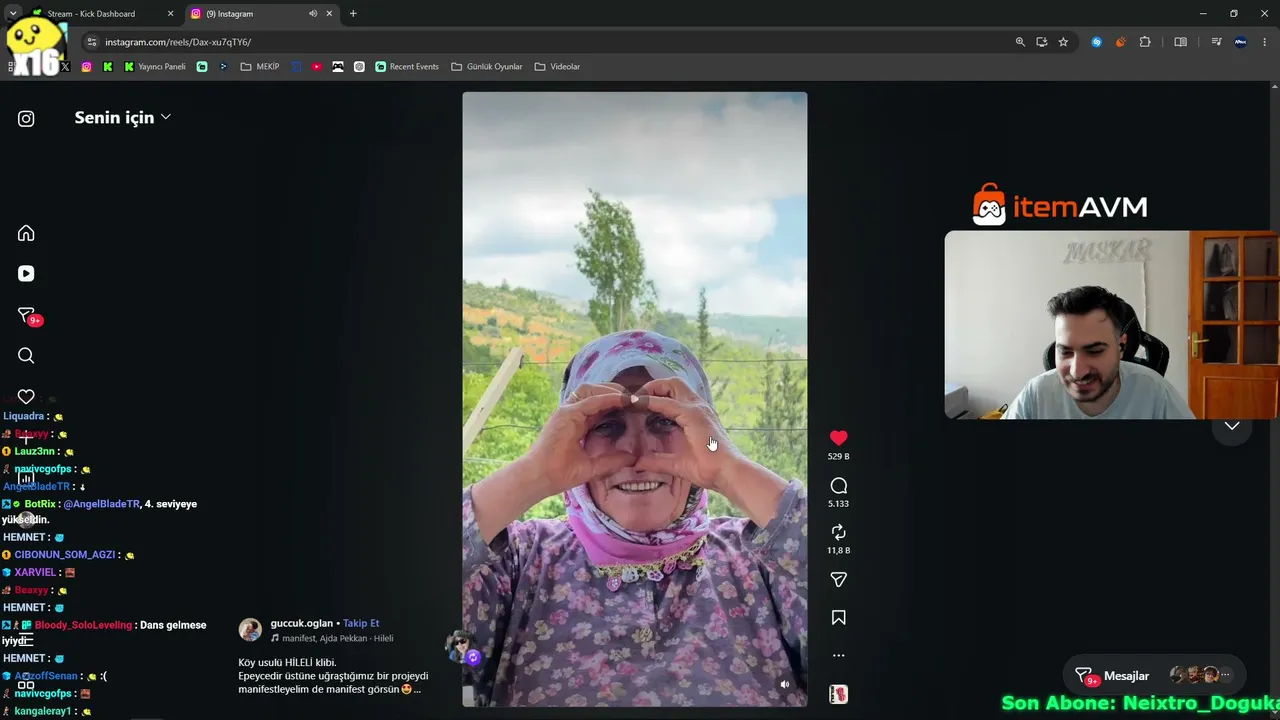Click the @AngelBladeTR mention in BotRix message
Image resolution: width=1280 pixels, height=720 pixels.
(x=101, y=504)
